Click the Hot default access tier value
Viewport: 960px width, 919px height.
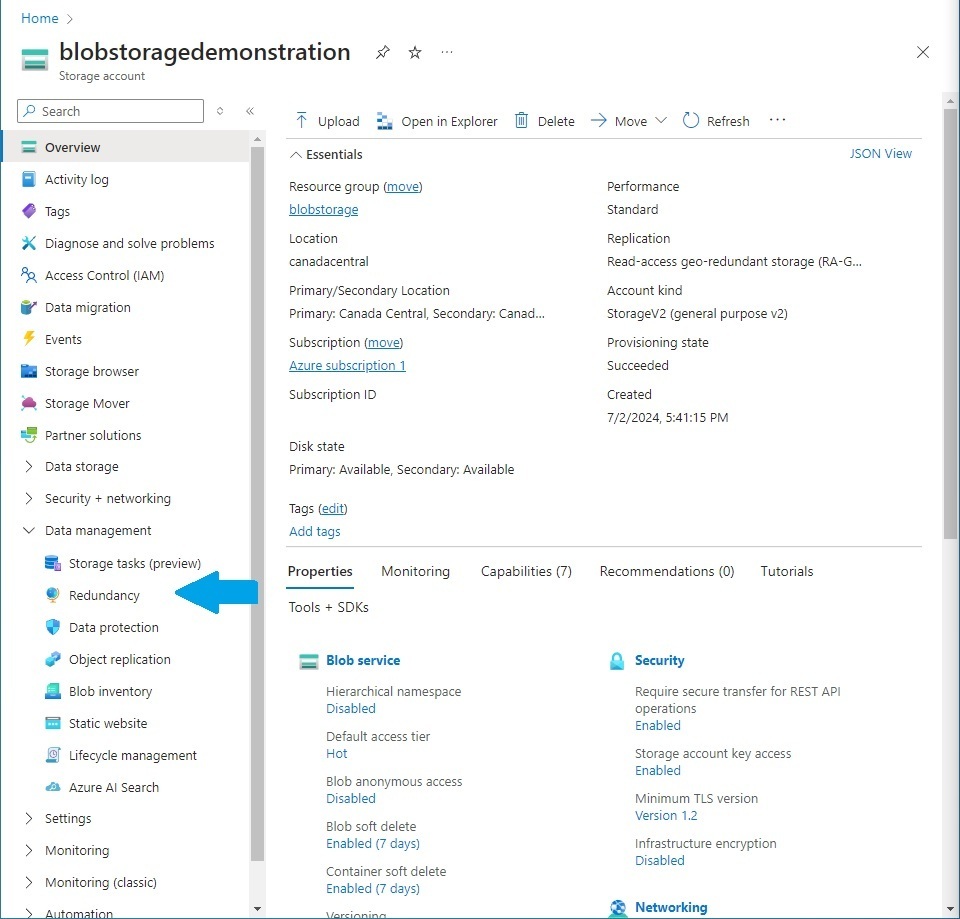[x=337, y=754]
